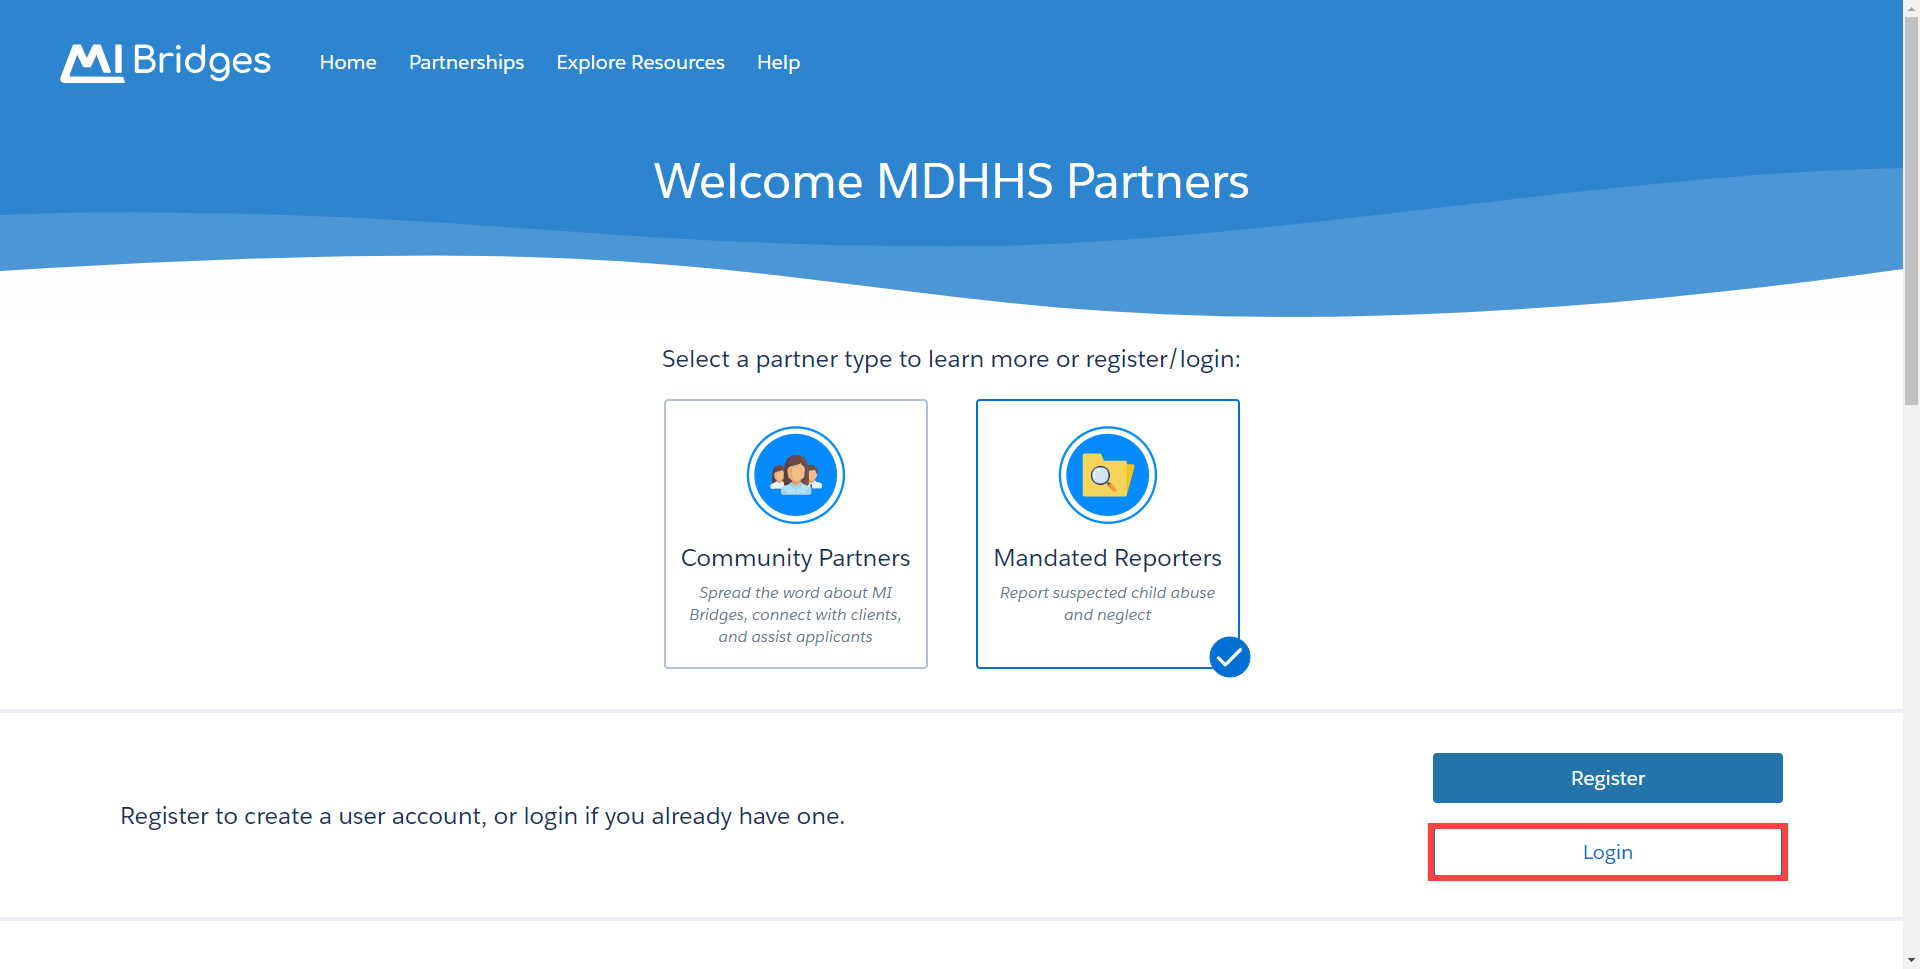The width and height of the screenshot is (1920, 969).
Task: Click the 'Select a partner type' instruction text
Action: click(x=951, y=359)
